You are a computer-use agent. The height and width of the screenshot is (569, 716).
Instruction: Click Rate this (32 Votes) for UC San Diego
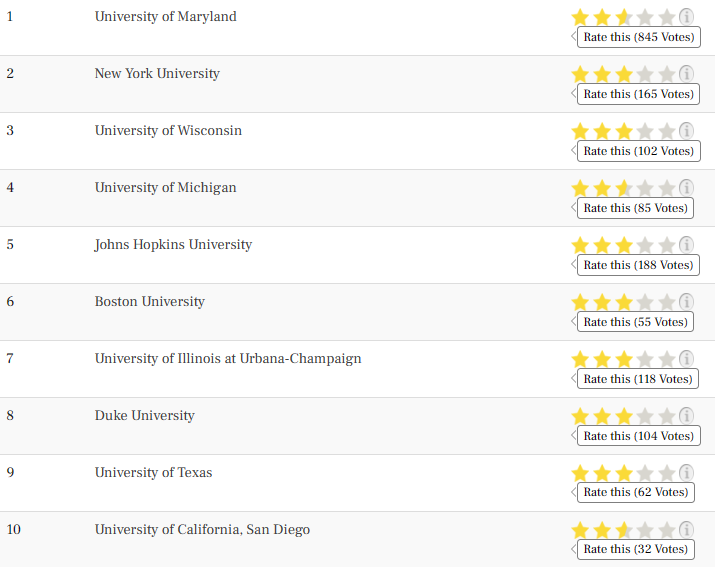636,549
